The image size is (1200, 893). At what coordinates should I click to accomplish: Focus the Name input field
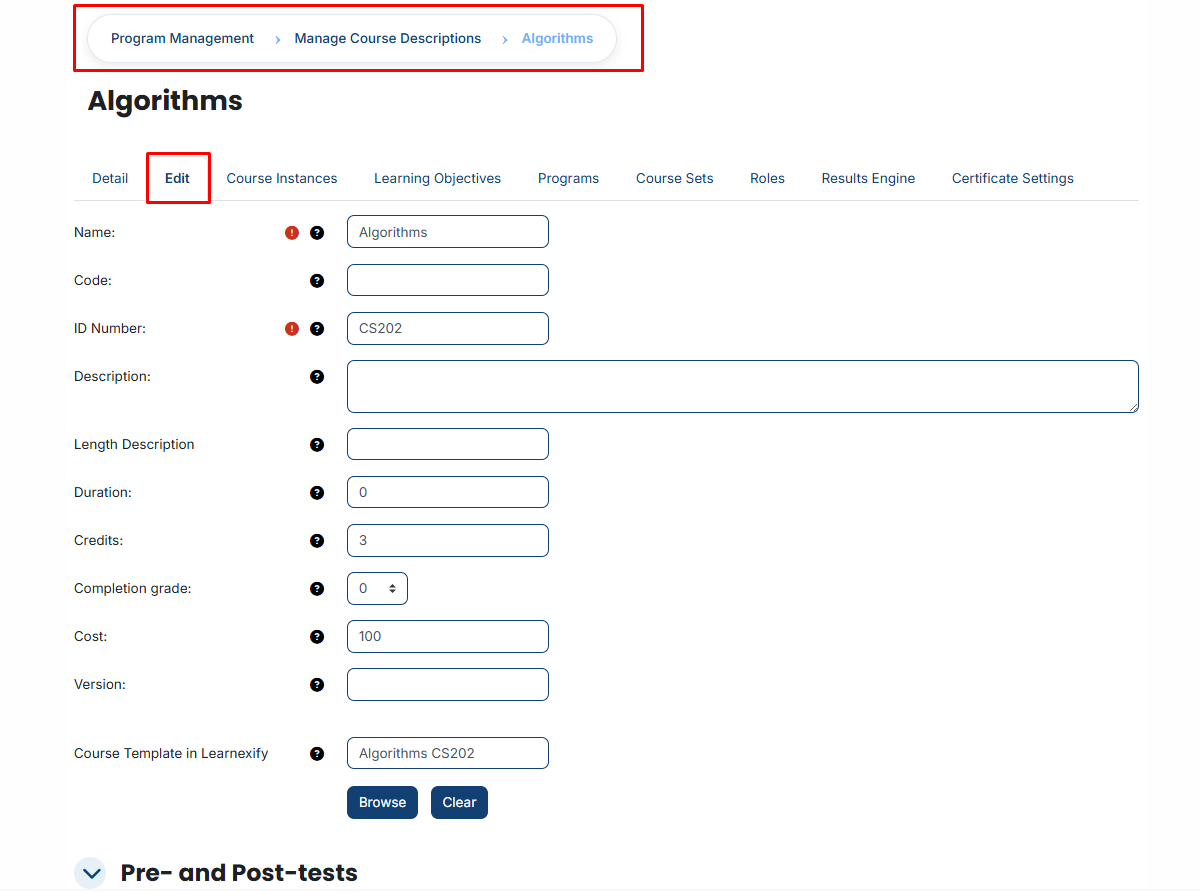tap(448, 232)
